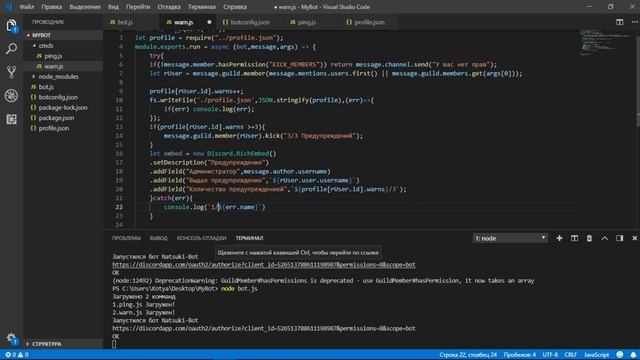Open the Explorer view in activity bar
This screenshot has width=640, height=360.
click(11, 26)
